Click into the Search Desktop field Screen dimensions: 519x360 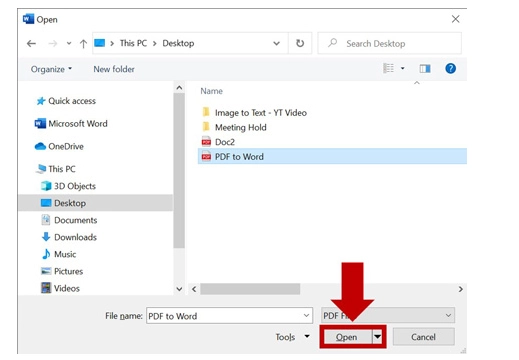point(390,43)
